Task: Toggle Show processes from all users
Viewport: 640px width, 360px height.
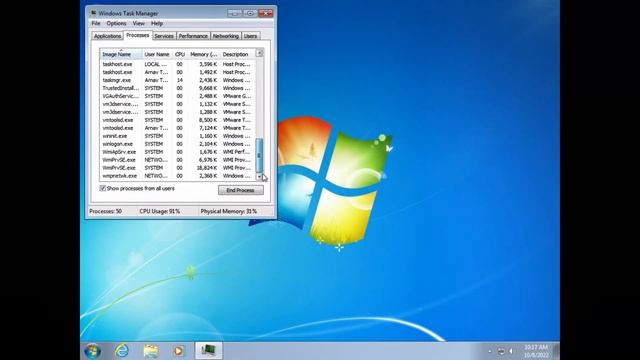Action: click(x=103, y=188)
